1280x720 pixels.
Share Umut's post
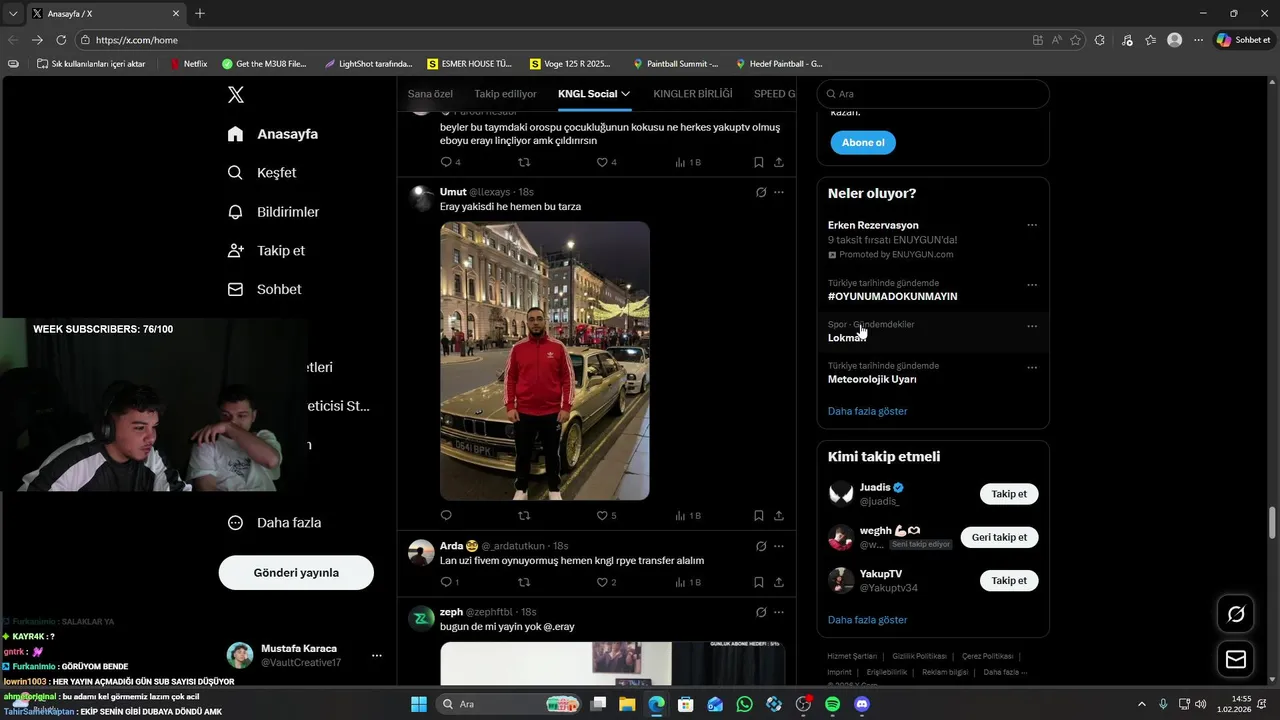779,516
